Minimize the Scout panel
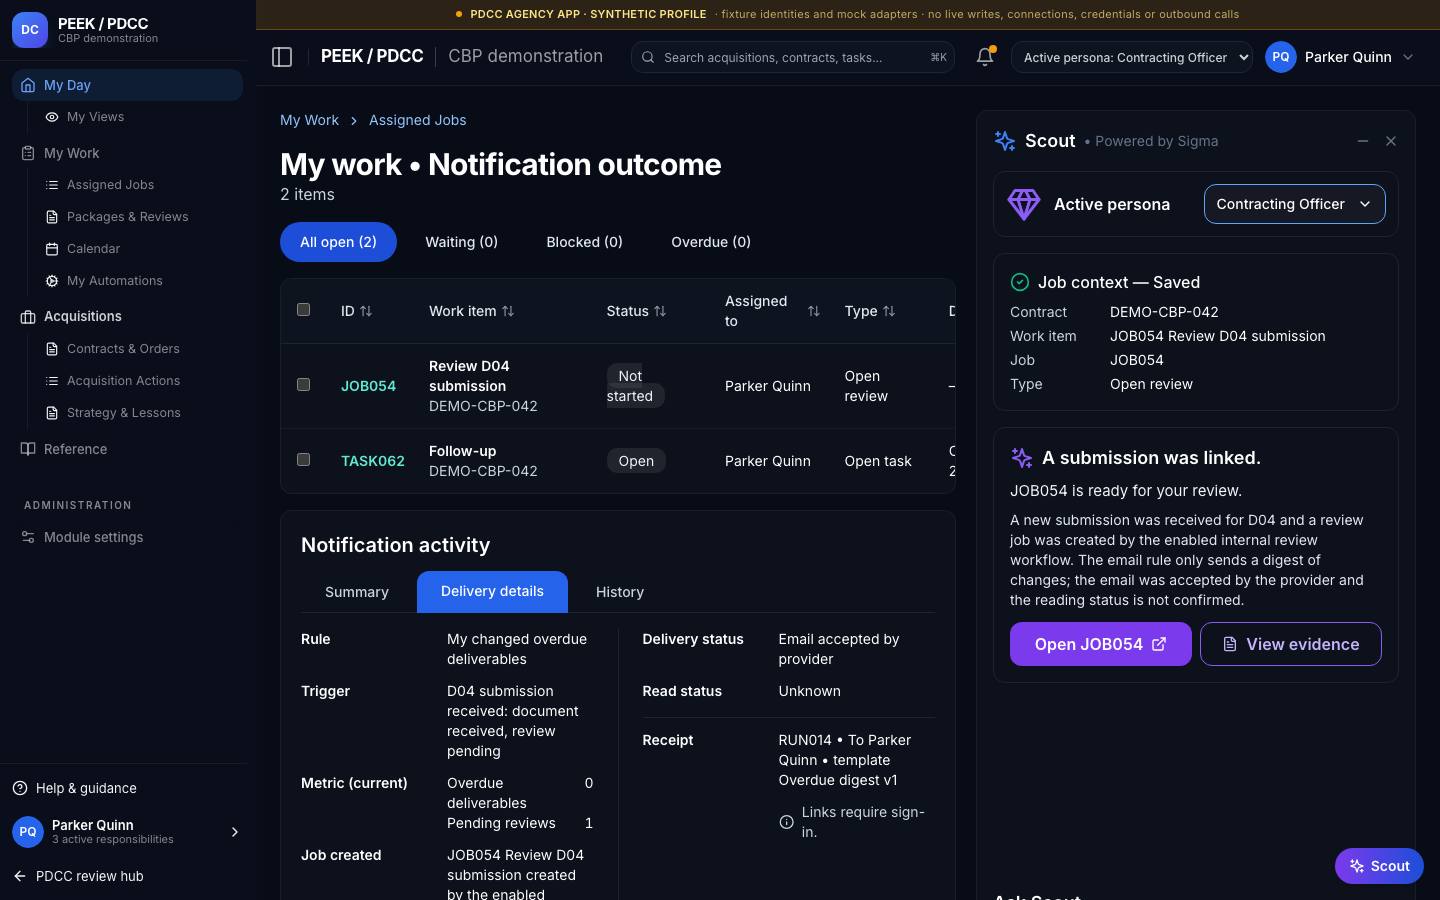 coord(1362,141)
